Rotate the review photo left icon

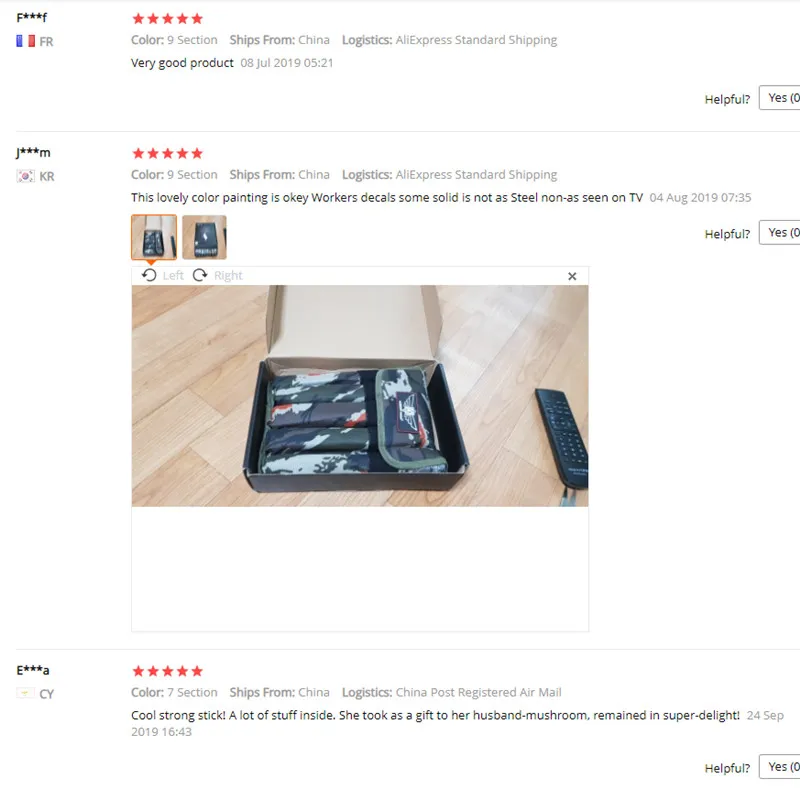point(149,276)
